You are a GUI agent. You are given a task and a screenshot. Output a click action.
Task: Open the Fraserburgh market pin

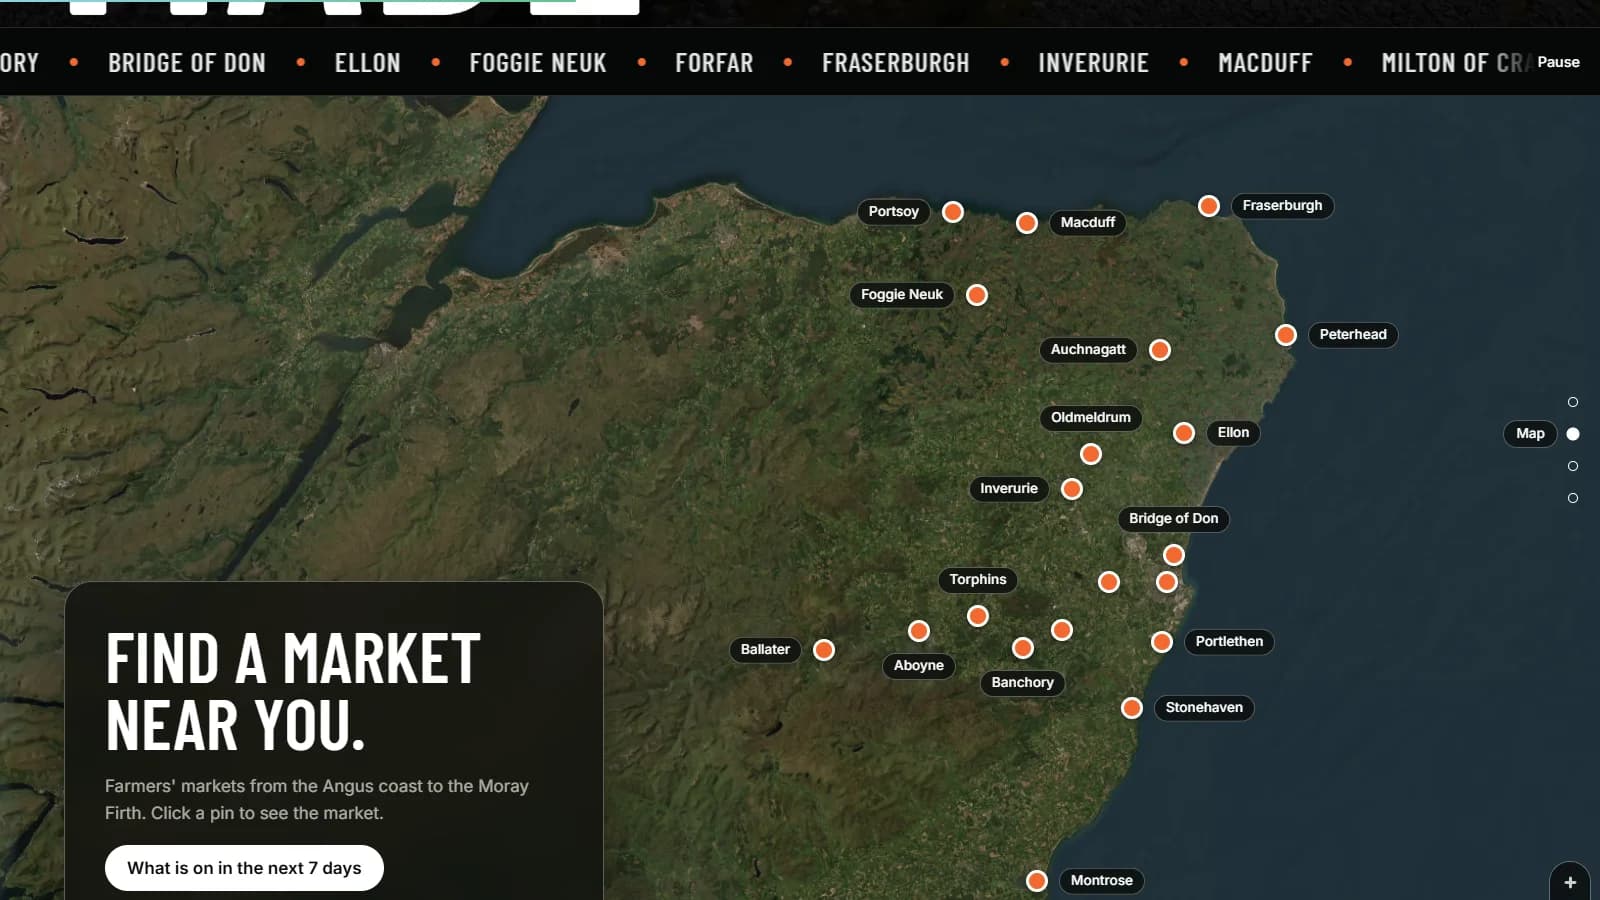pyautogui.click(x=1209, y=206)
